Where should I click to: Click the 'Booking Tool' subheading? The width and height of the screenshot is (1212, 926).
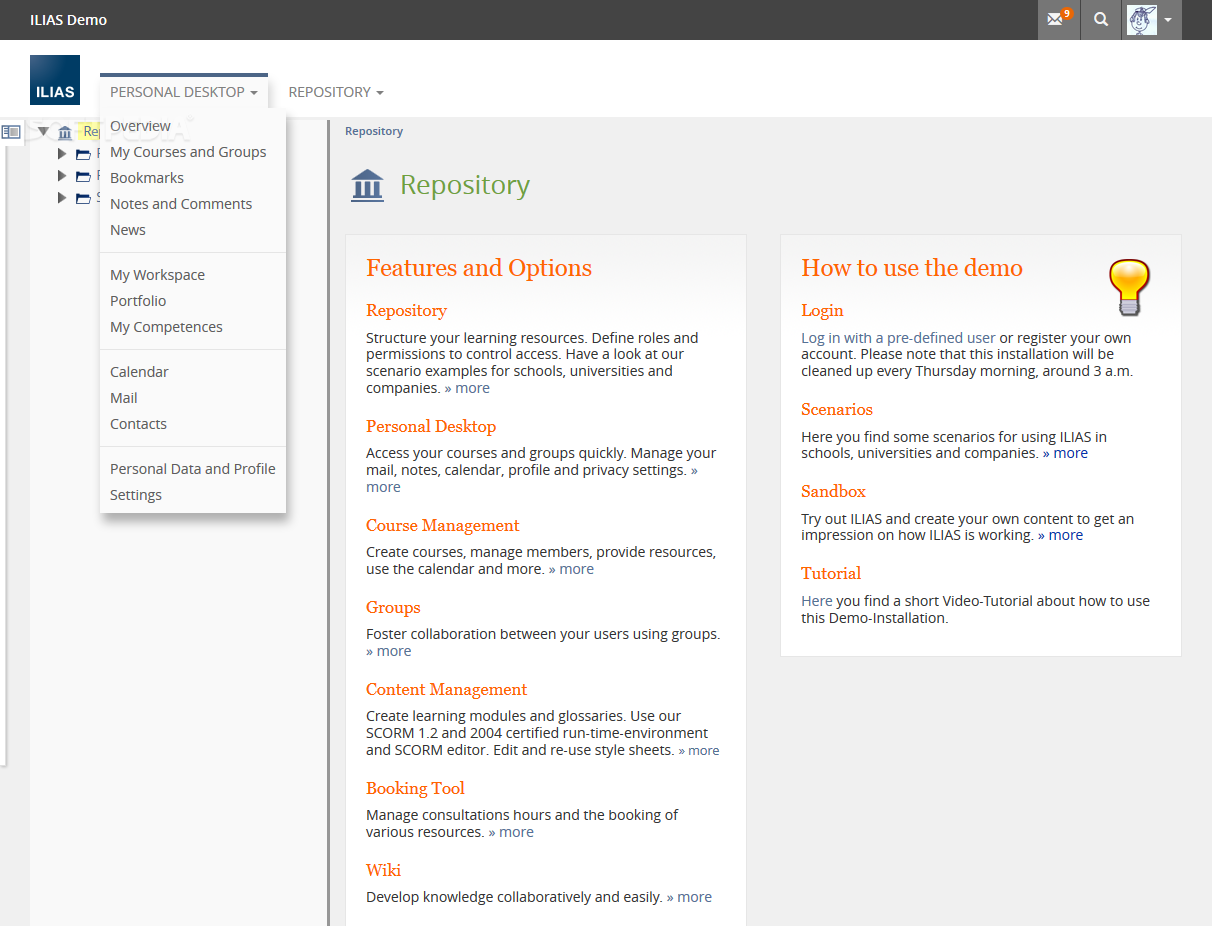(415, 789)
